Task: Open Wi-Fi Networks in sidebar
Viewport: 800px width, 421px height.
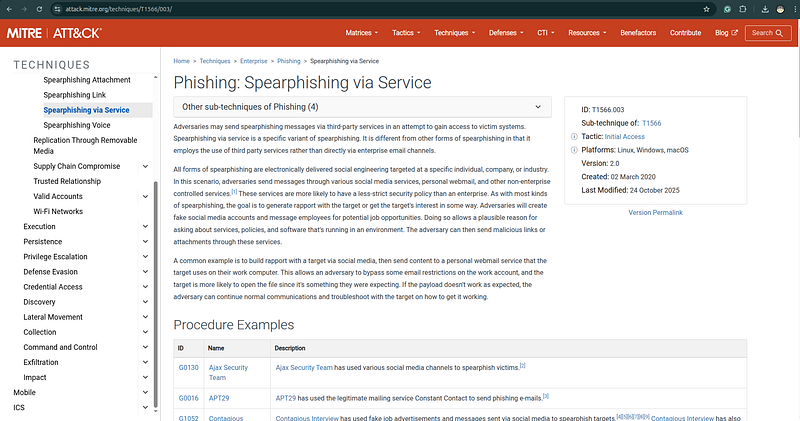Action: (x=58, y=211)
